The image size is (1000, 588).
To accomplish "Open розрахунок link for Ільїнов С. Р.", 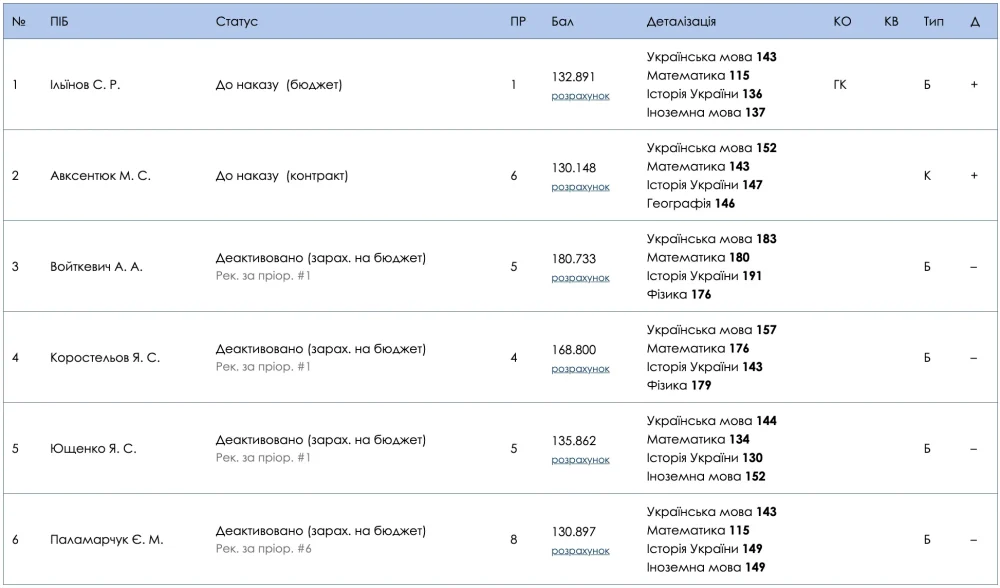I will pyautogui.click(x=580, y=96).
